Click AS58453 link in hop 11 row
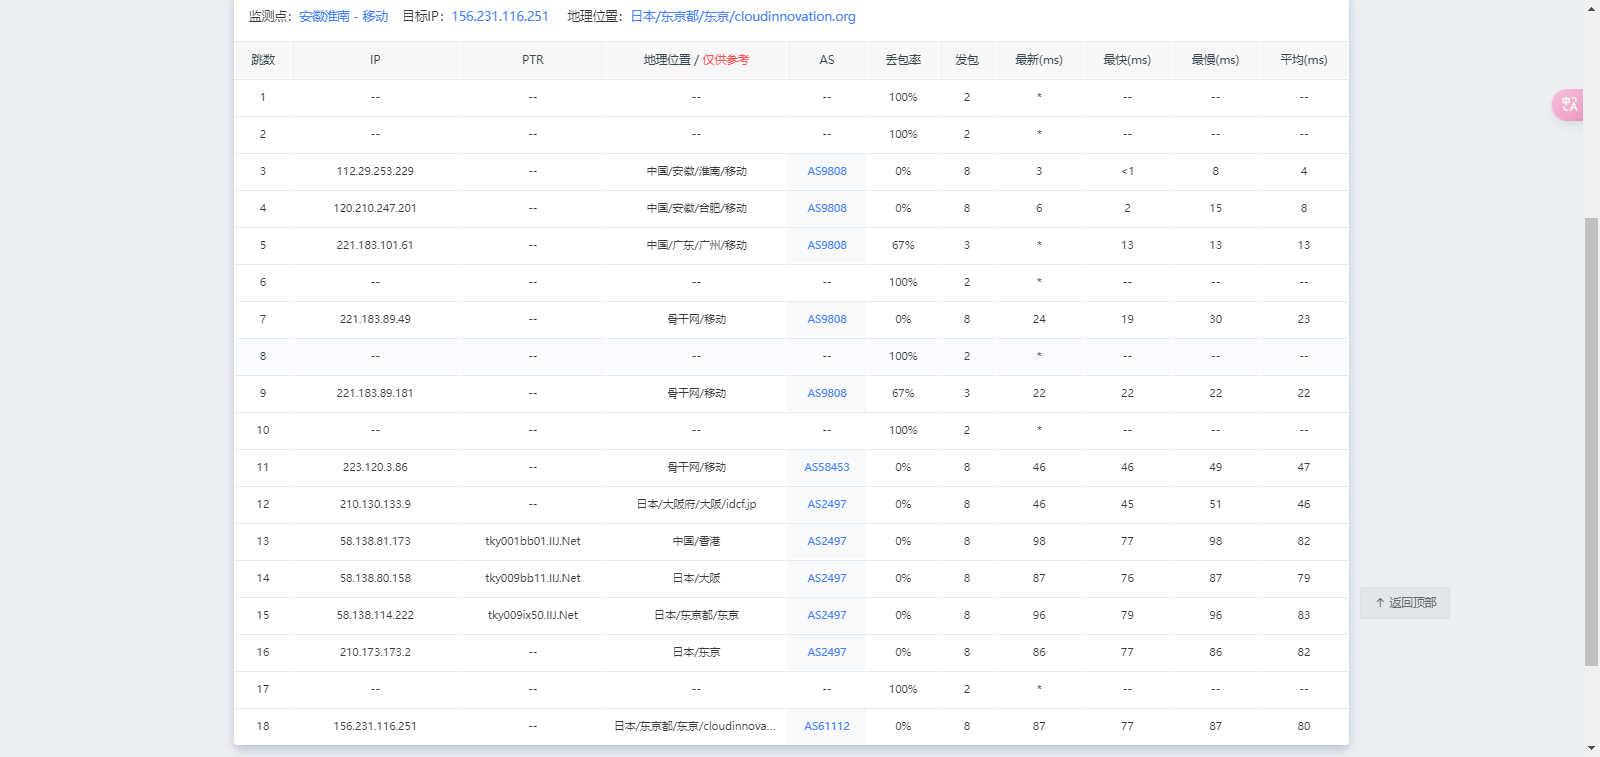Screen dimensions: 1600x757 pos(826,468)
